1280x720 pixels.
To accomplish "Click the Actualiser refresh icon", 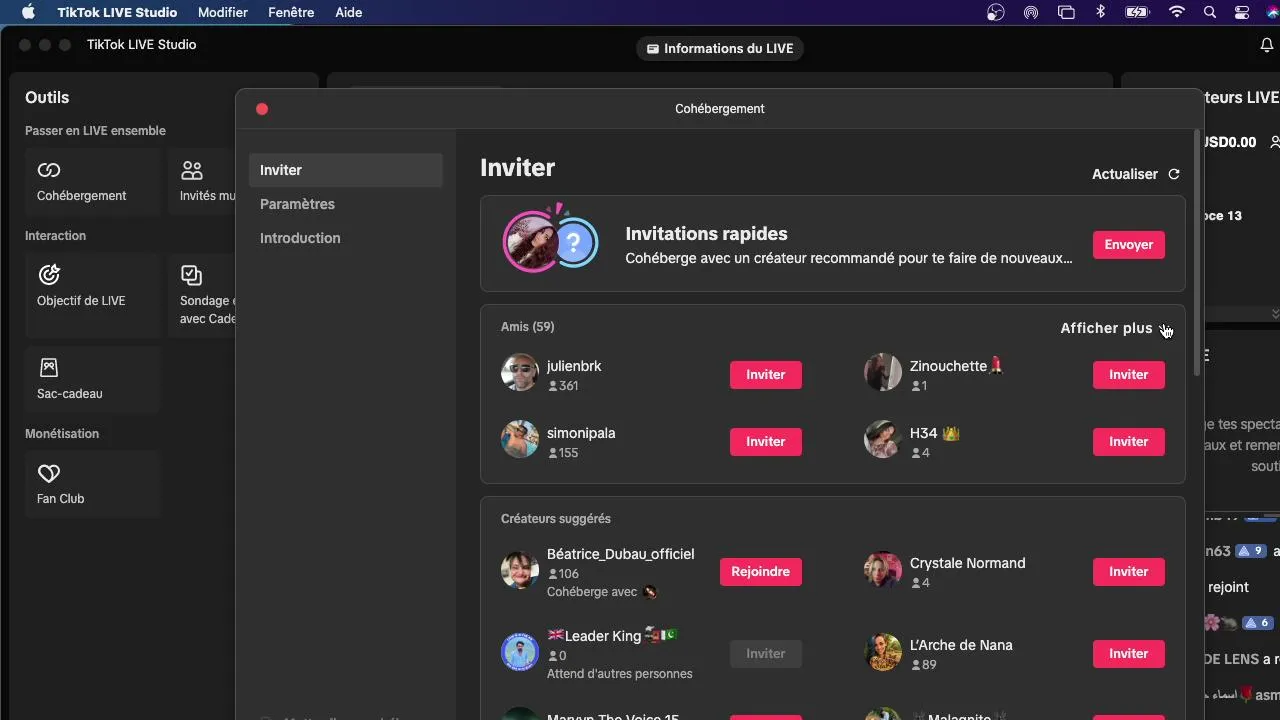I will tap(1174, 174).
